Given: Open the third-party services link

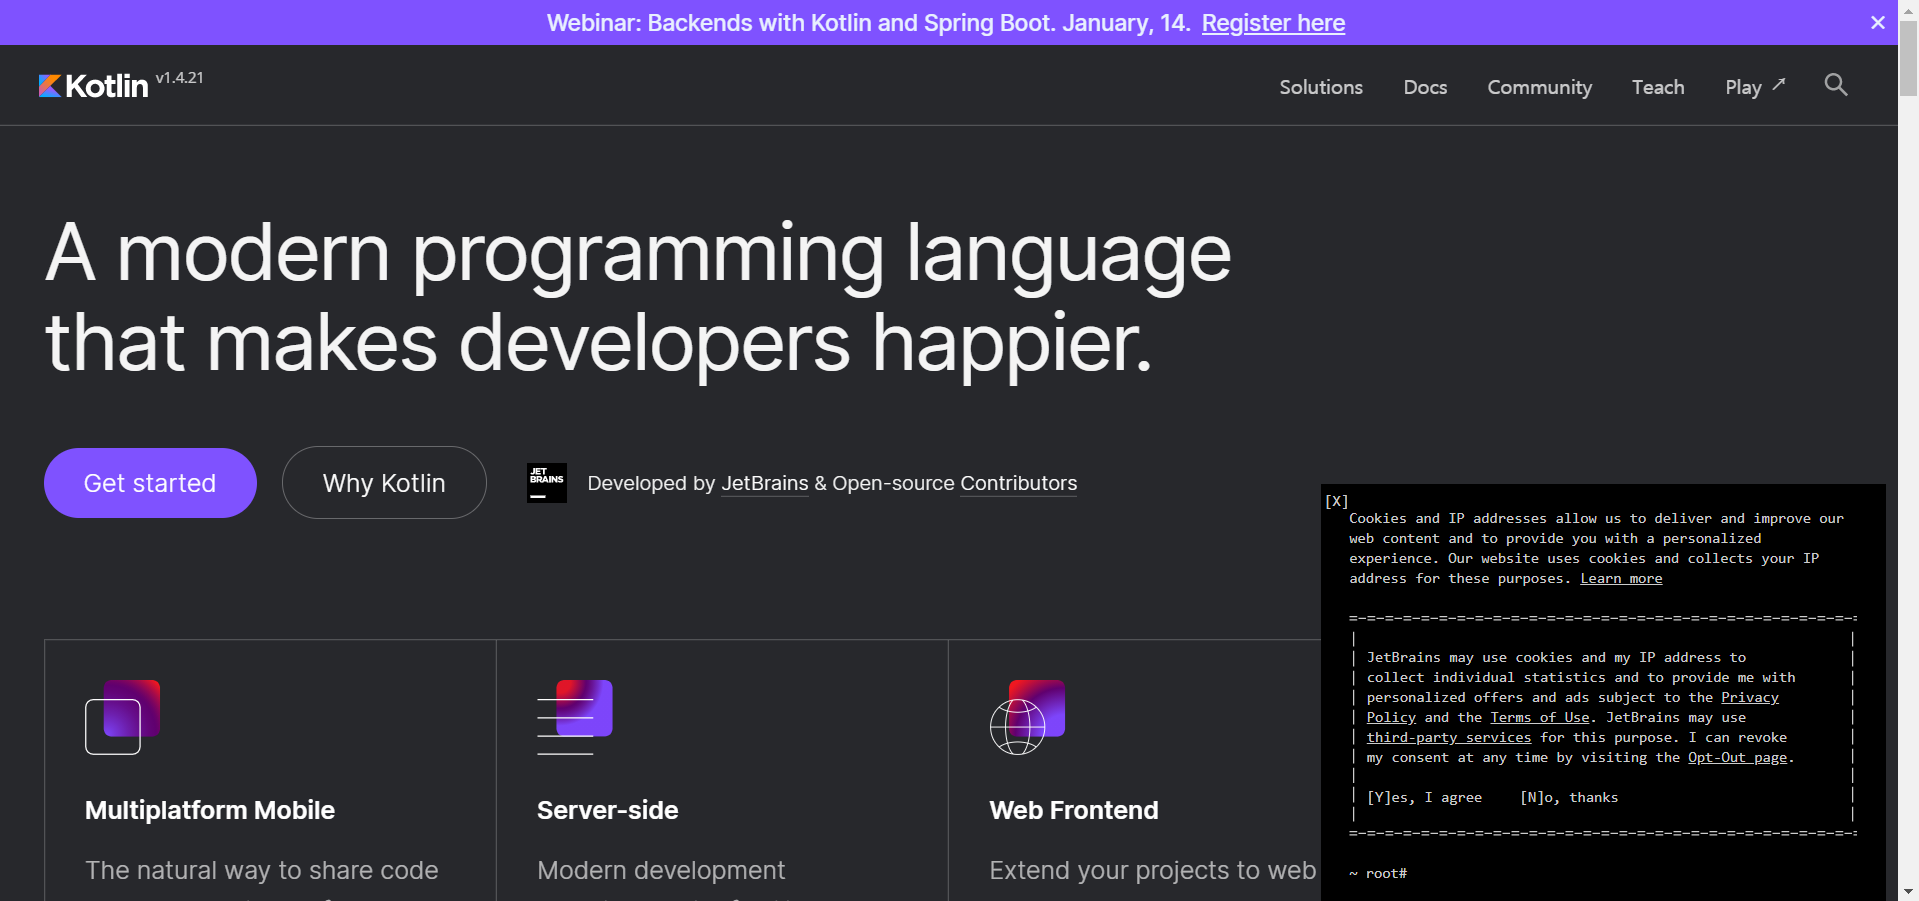Looking at the screenshot, I should click(1448, 737).
